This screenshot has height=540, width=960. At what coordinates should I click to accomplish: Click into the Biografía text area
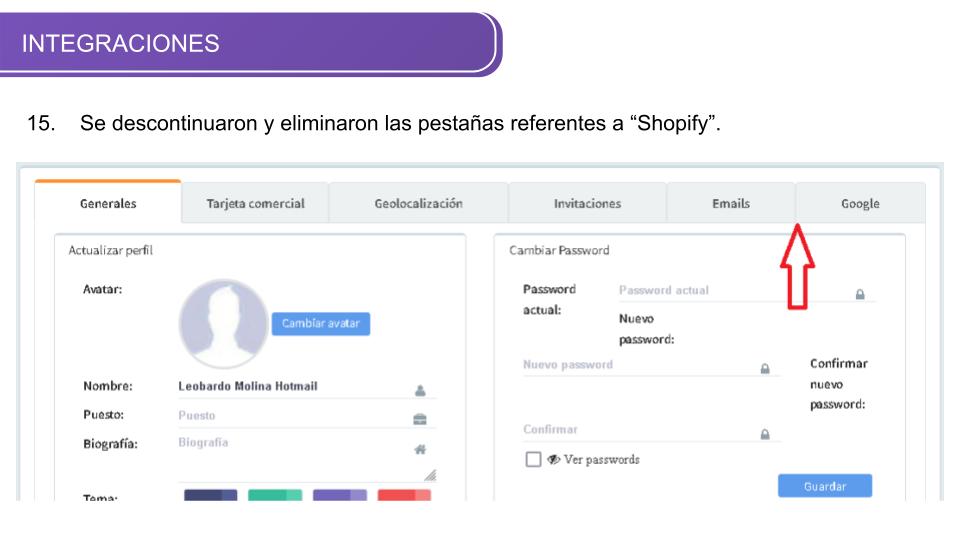pos(307,457)
